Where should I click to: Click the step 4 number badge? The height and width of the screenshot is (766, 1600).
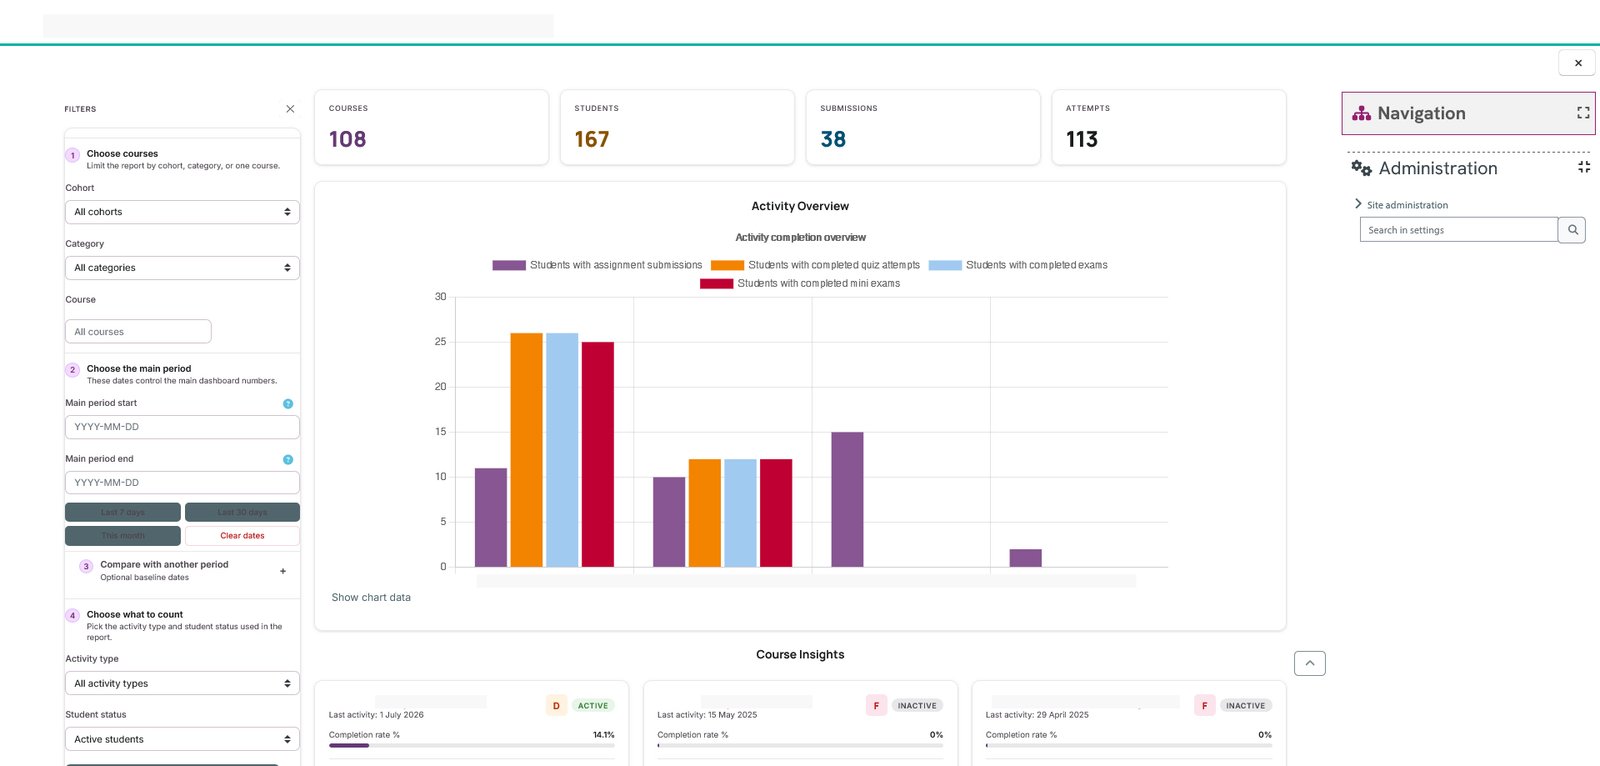click(73, 616)
